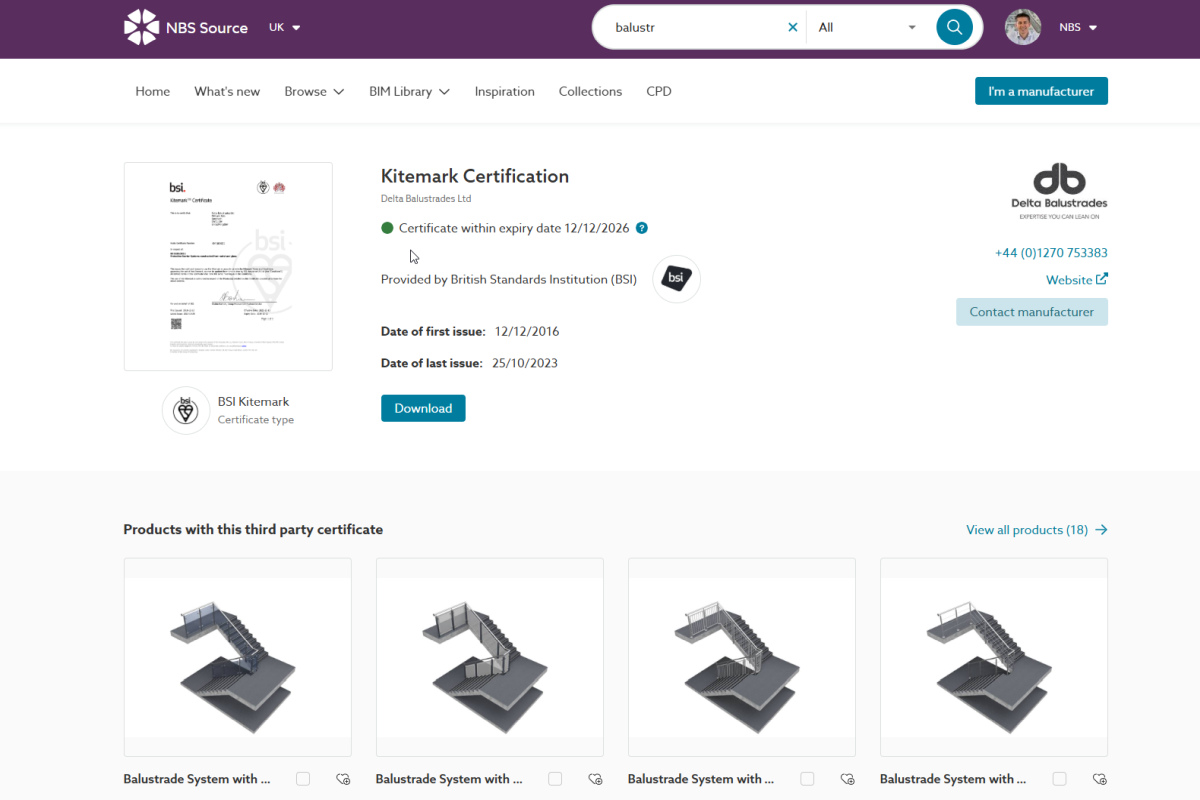The width and height of the screenshot is (1200, 800).
Task: Expand the Browse menu
Action: pos(314,91)
